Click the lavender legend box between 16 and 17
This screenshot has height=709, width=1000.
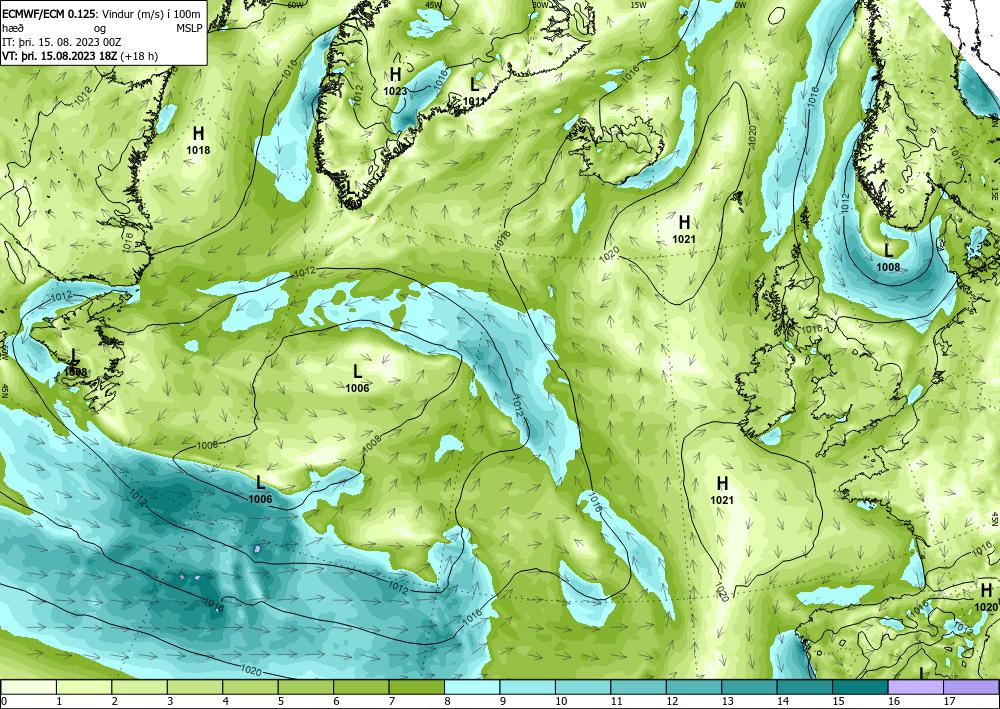(916, 687)
